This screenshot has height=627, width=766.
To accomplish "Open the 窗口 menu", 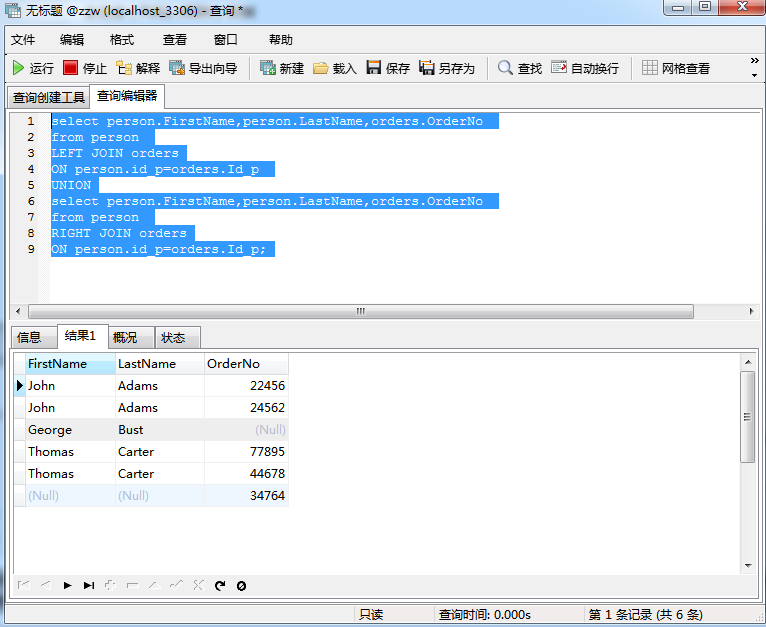I will coord(226,40).
